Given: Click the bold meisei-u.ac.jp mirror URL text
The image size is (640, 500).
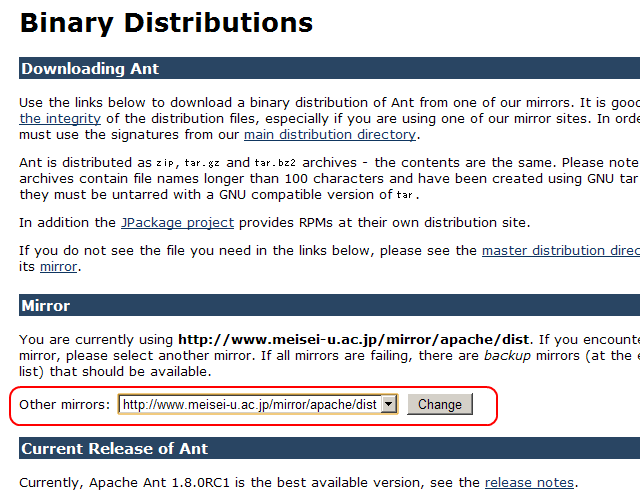Looking at the screenshot, I should 354,340.
